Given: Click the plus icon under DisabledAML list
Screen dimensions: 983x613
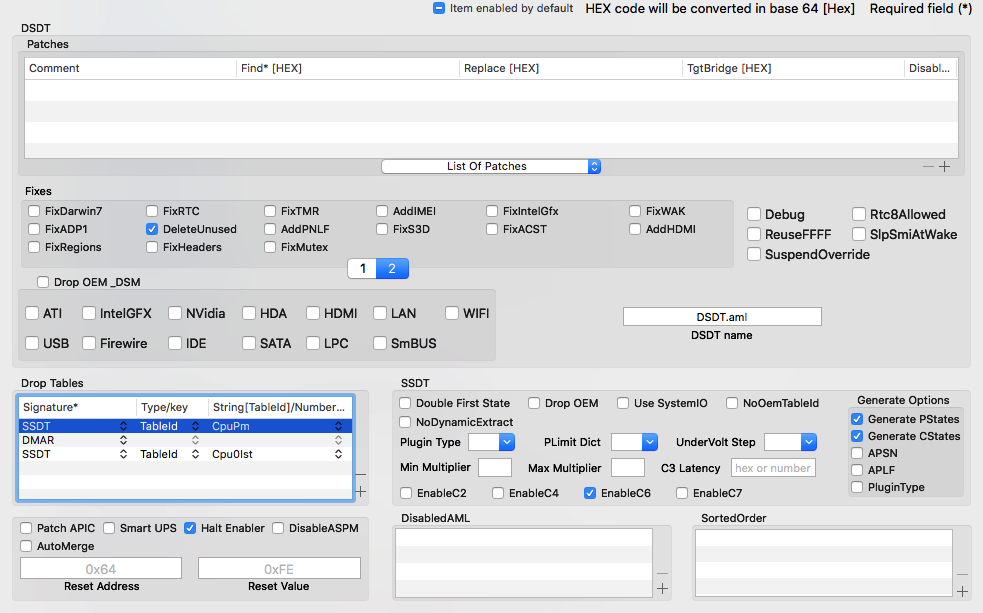Looking at the screenshot, I should (662, 589).
